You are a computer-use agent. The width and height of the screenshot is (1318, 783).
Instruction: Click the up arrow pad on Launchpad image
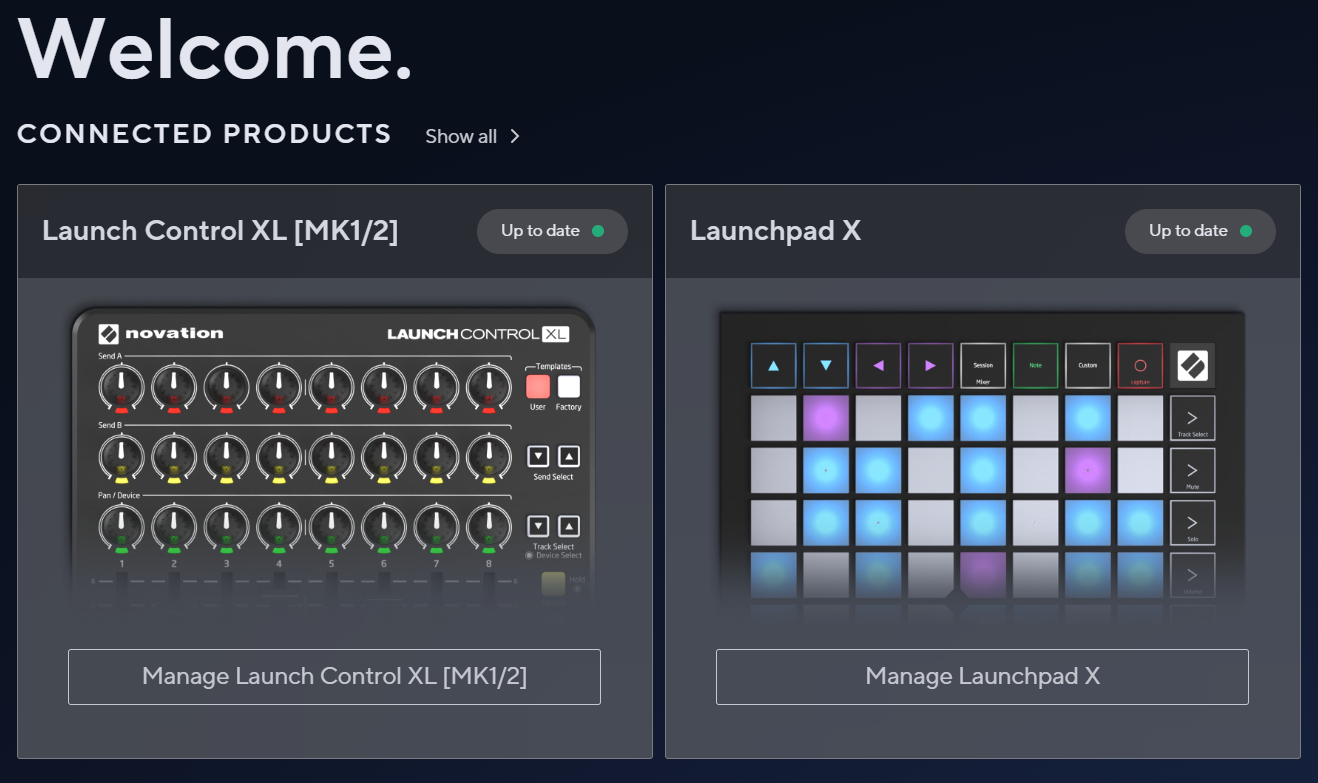(774, 366)
